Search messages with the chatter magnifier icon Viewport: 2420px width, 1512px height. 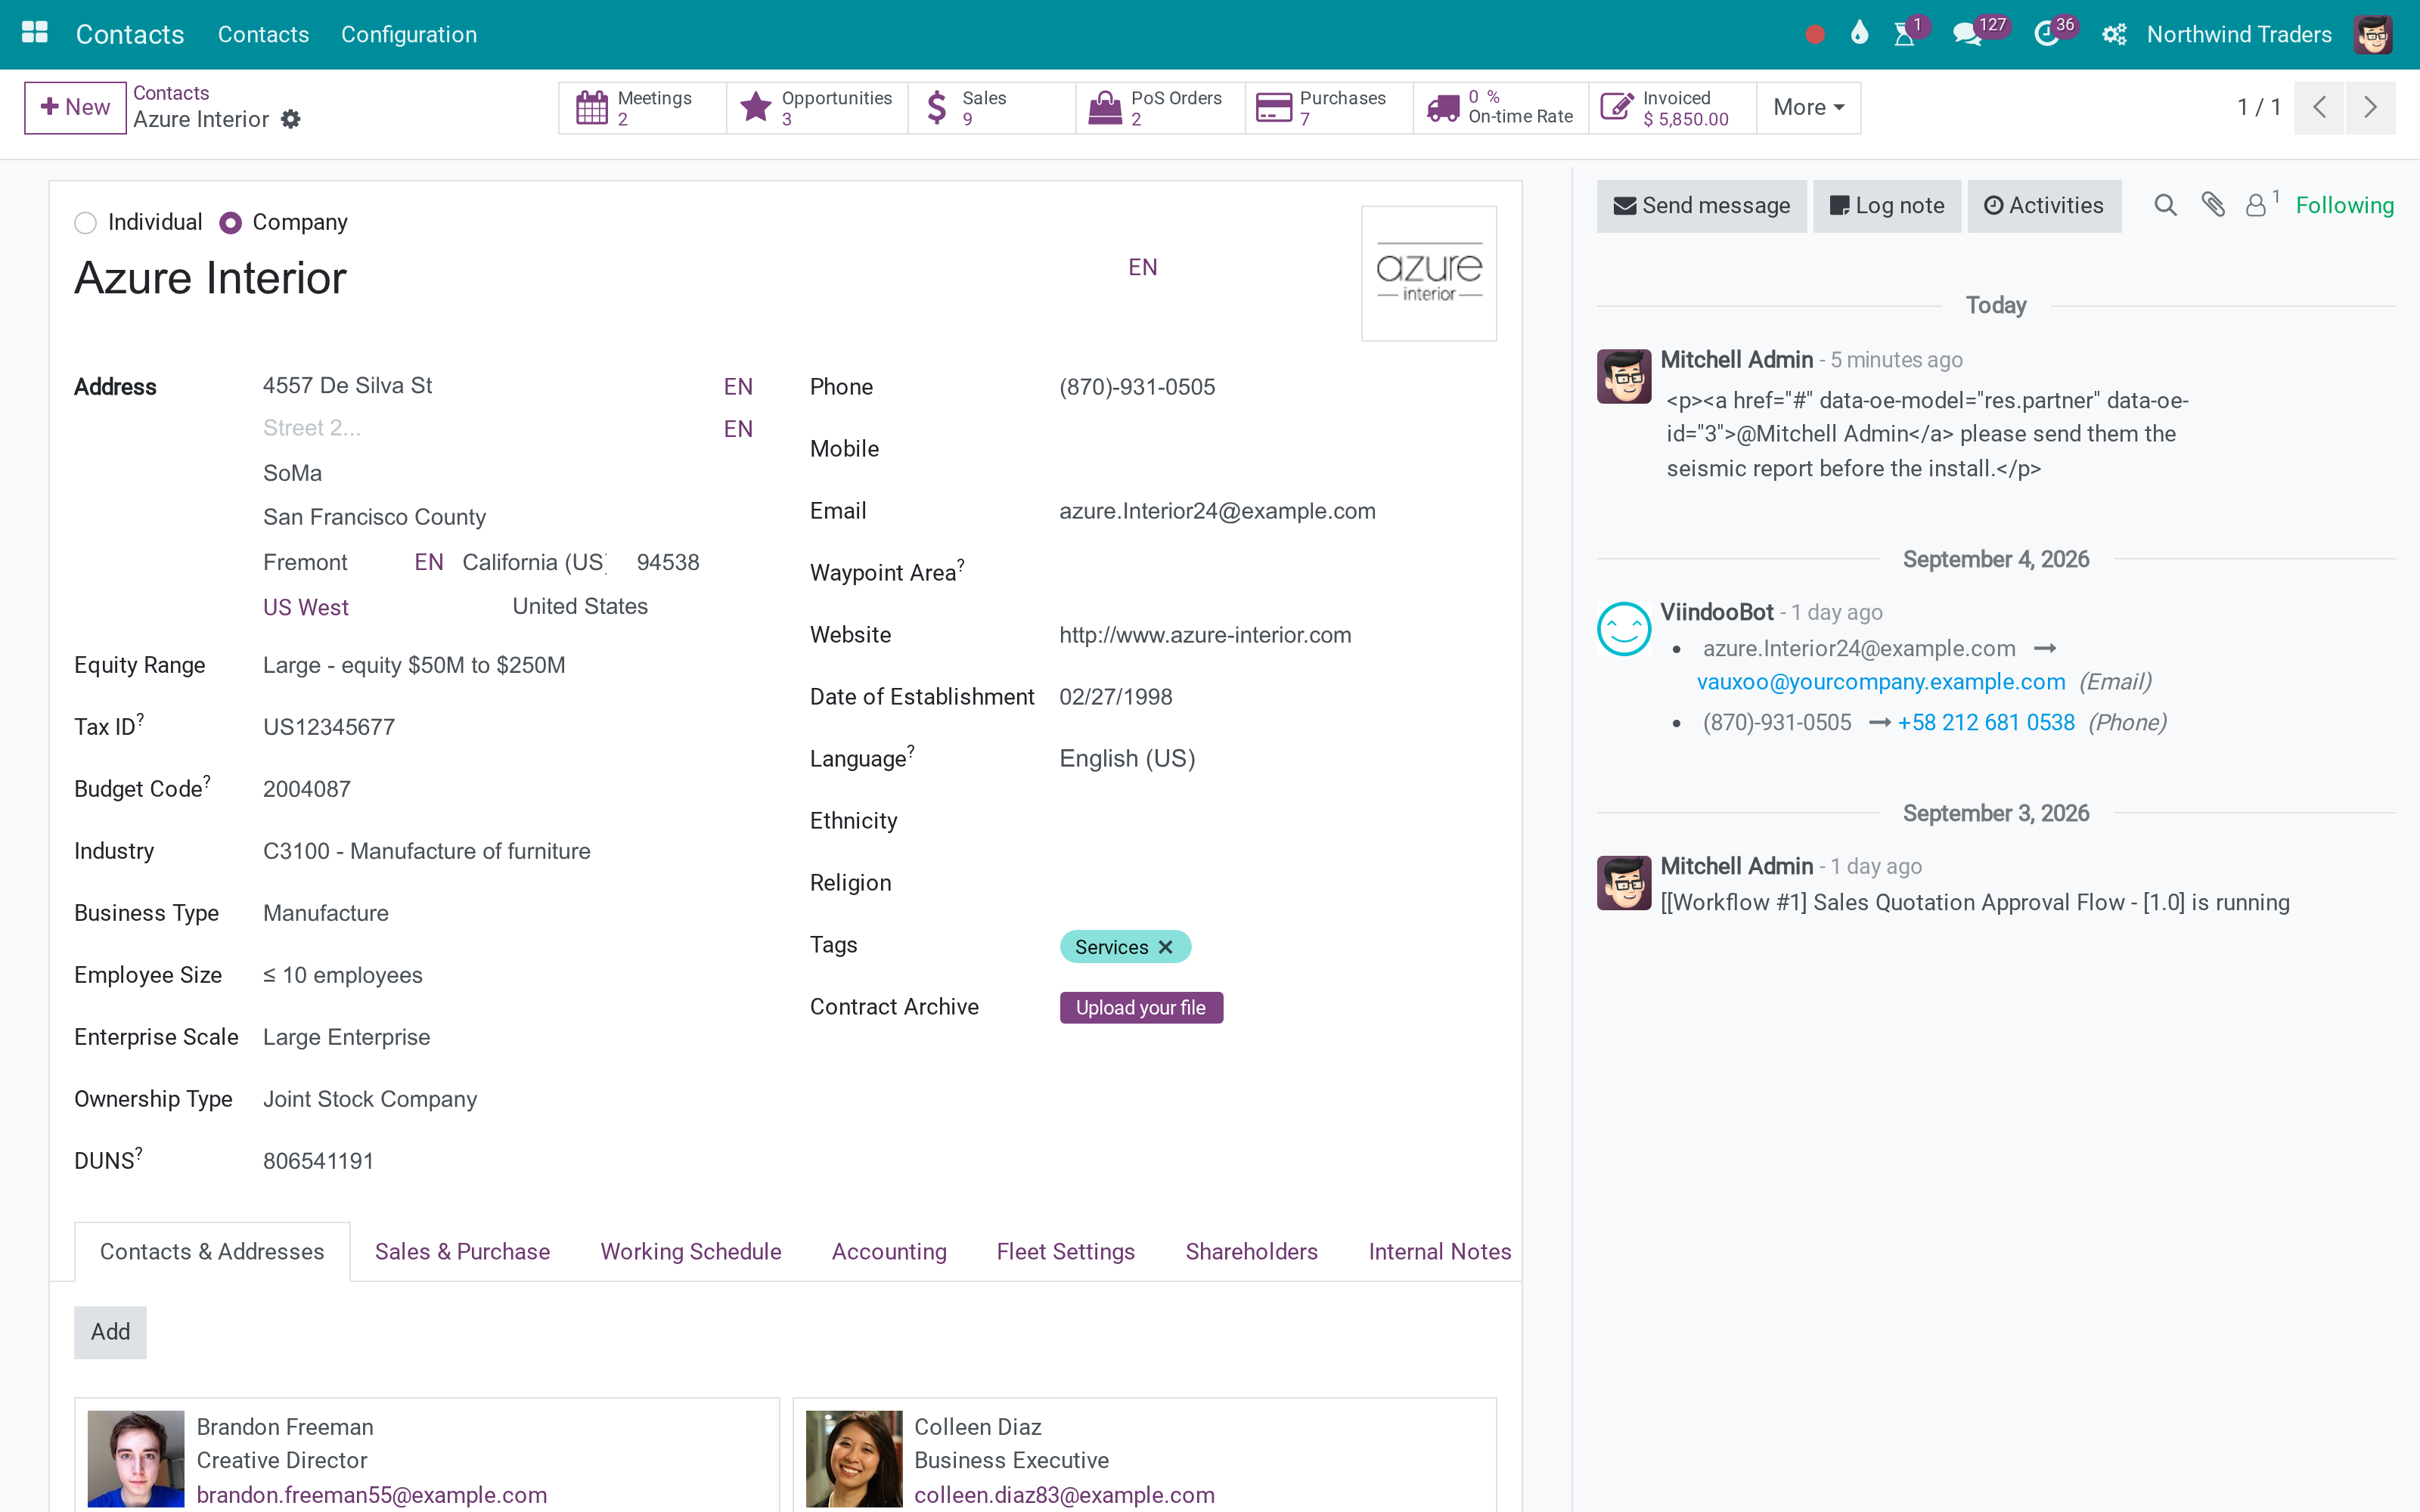pyautogui.click(x=2165, y=205)
